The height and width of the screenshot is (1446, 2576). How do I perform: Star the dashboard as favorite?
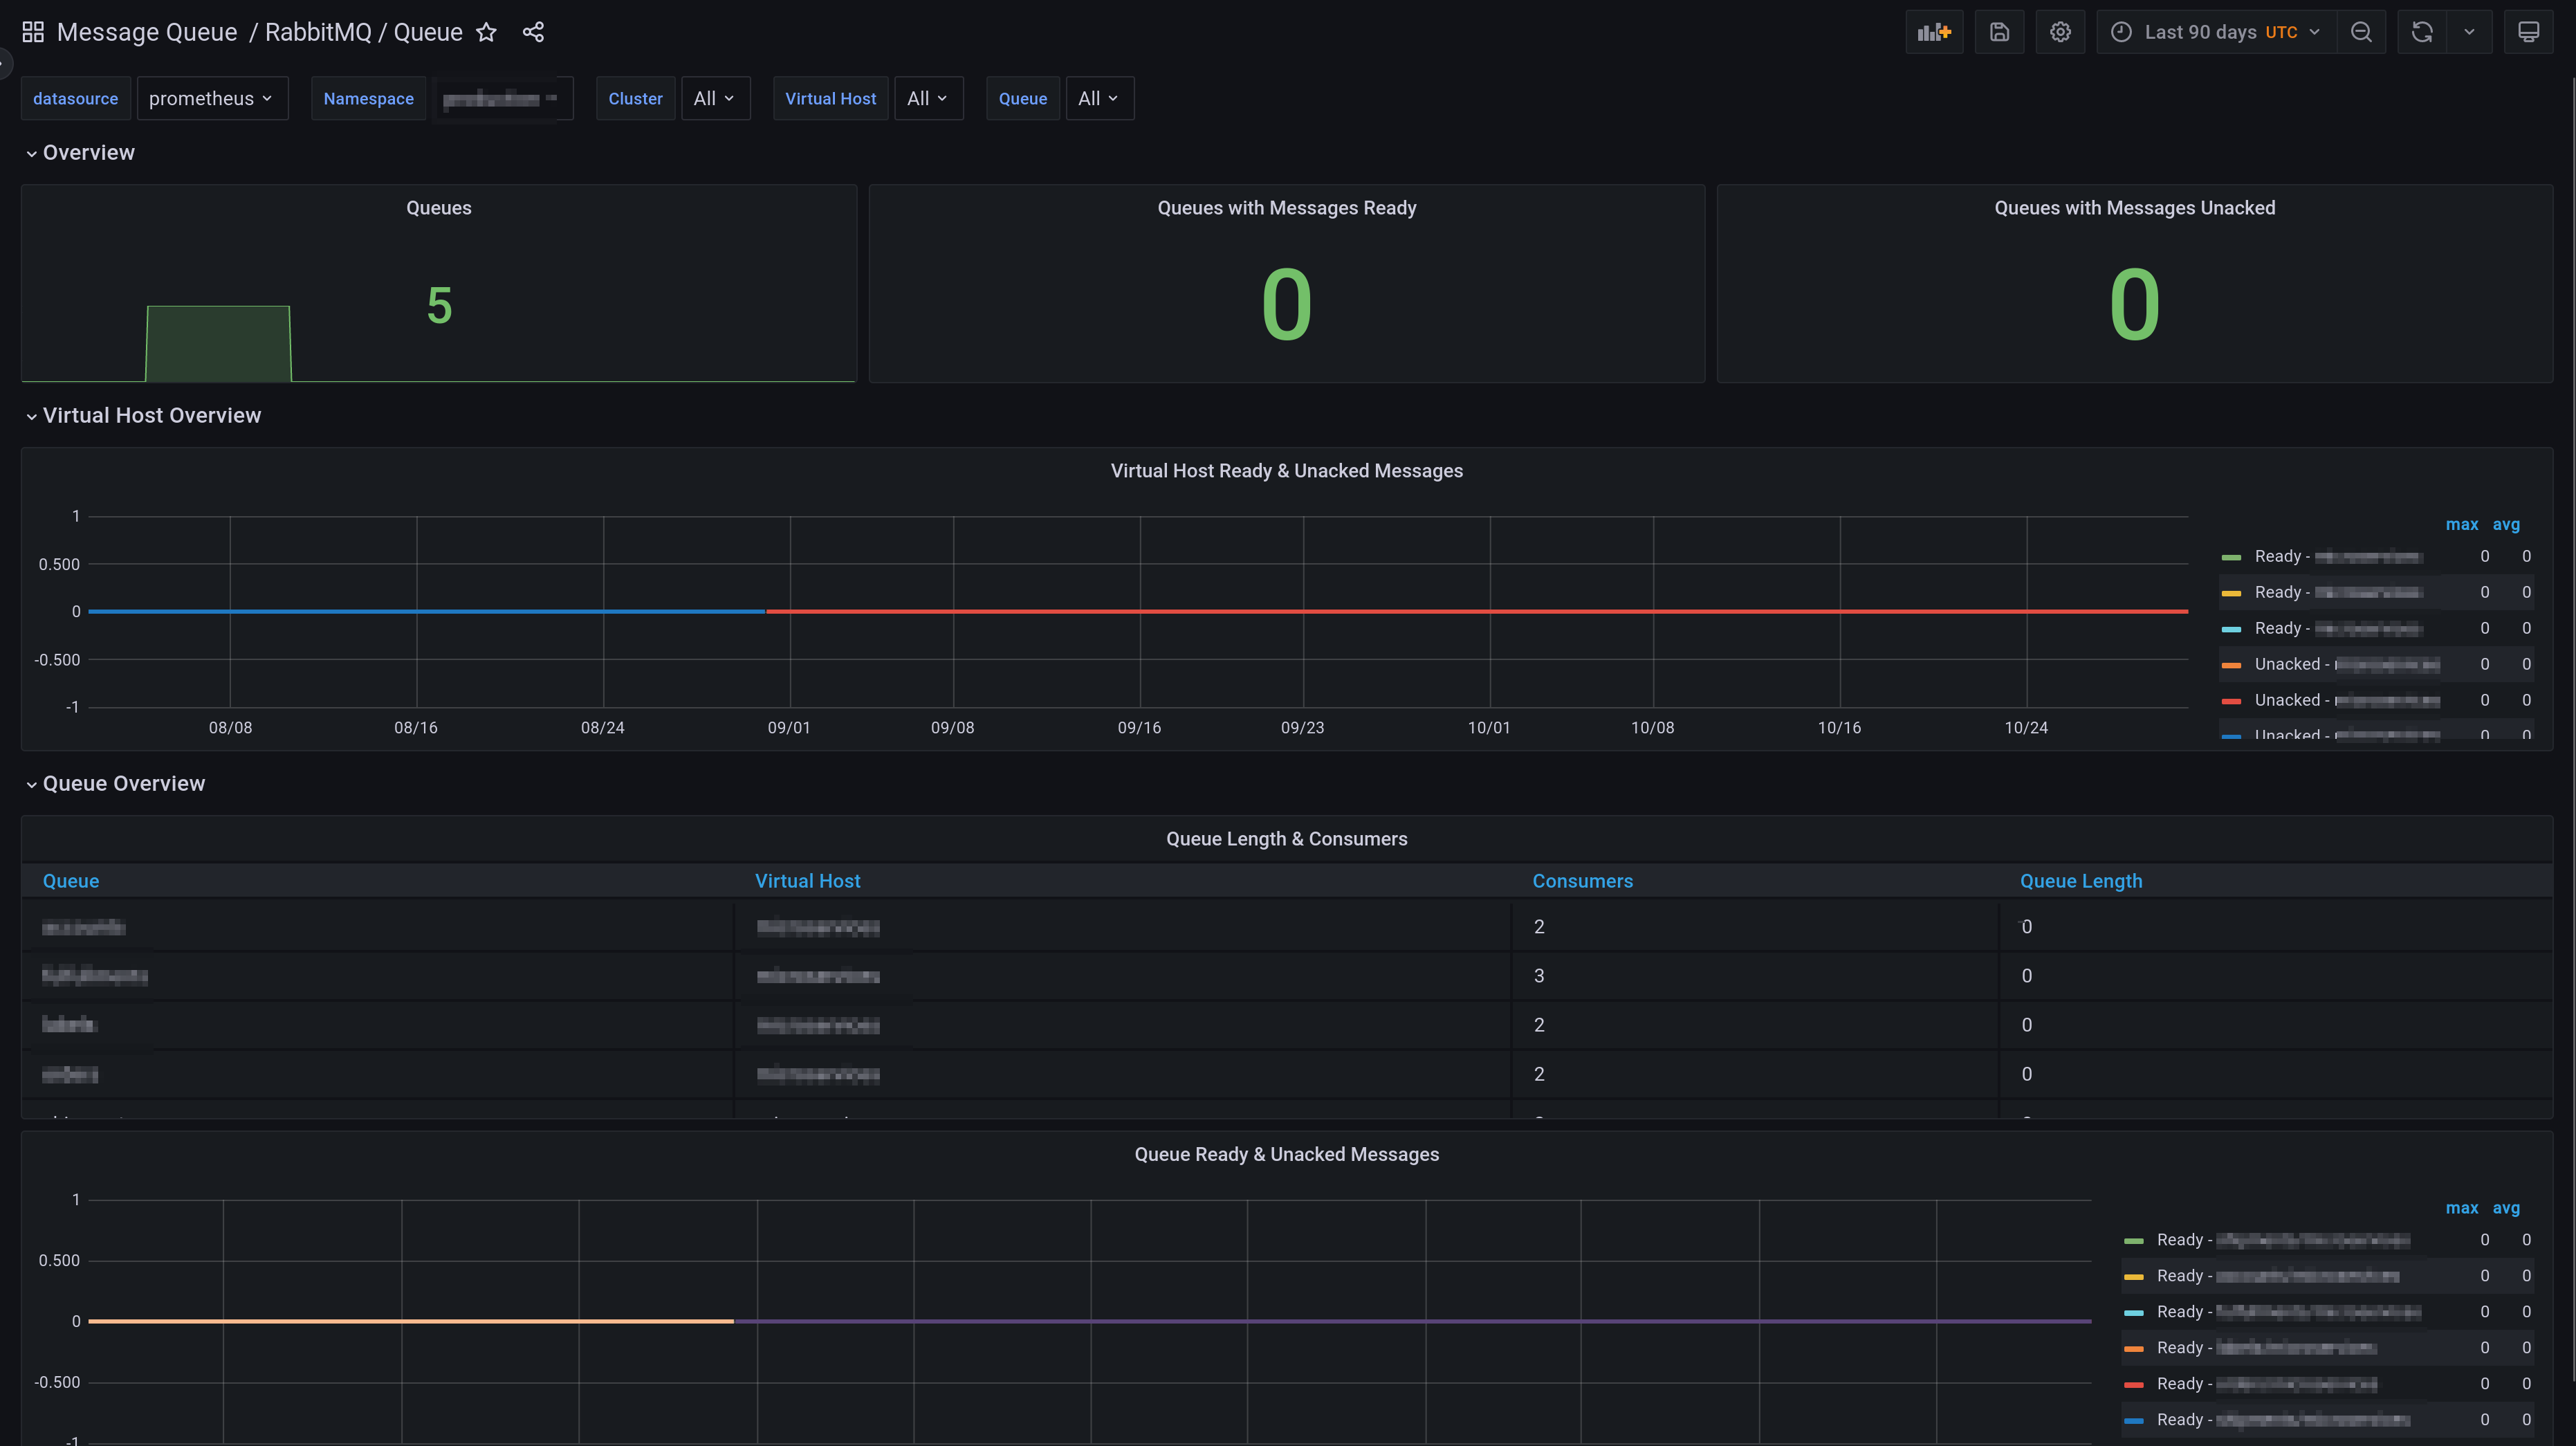[486, 32]
